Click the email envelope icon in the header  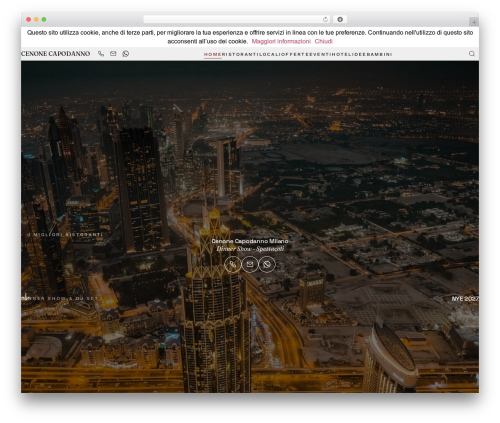[113, 54]
